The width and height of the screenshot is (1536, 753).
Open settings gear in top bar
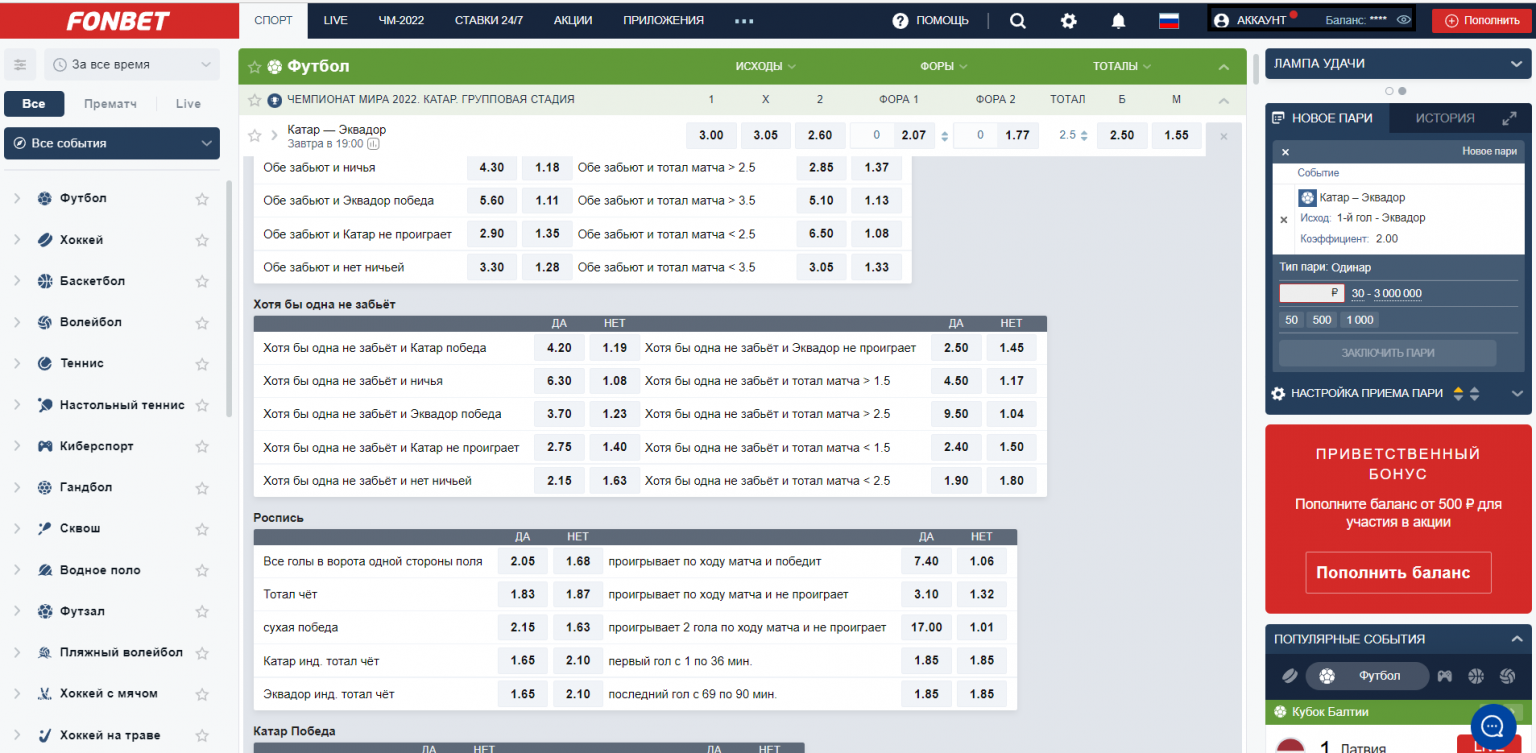click(x=1068, y=21)
